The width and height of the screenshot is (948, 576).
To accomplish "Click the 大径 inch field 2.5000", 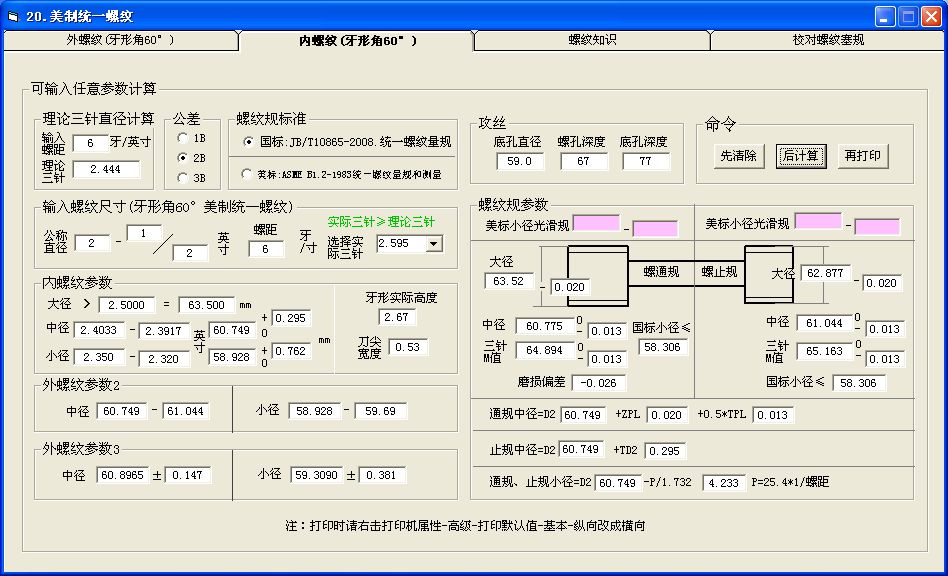I will pos(127,305).
